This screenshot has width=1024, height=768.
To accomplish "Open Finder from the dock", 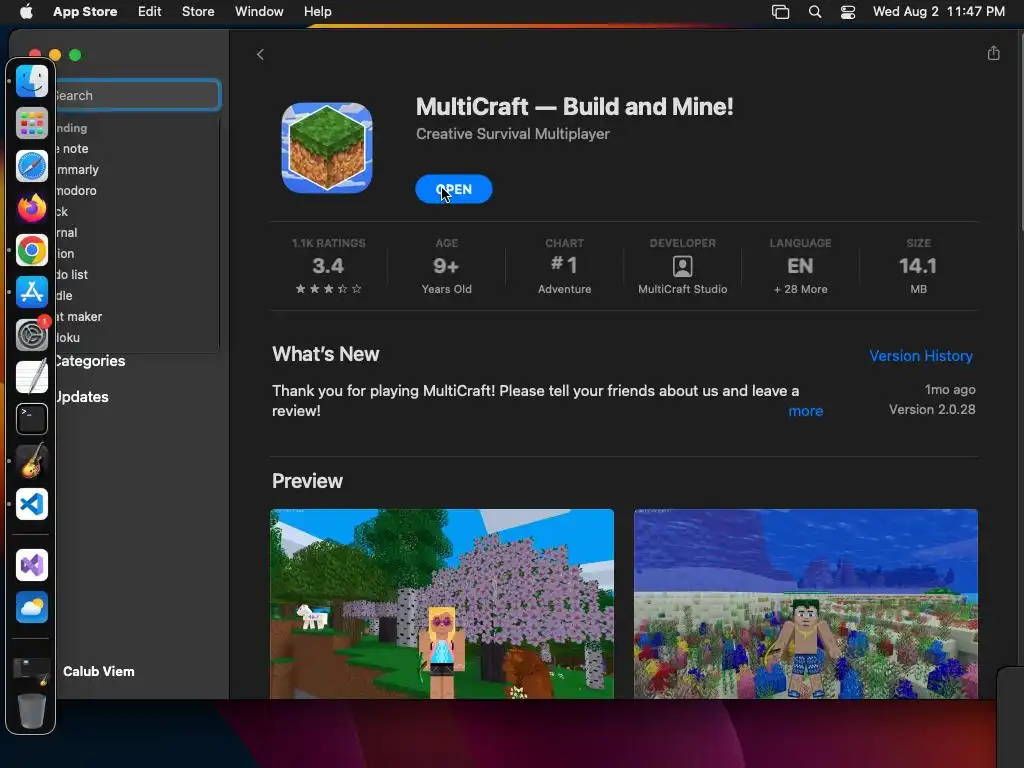I will pyautogui.click(x=31, y=81).
